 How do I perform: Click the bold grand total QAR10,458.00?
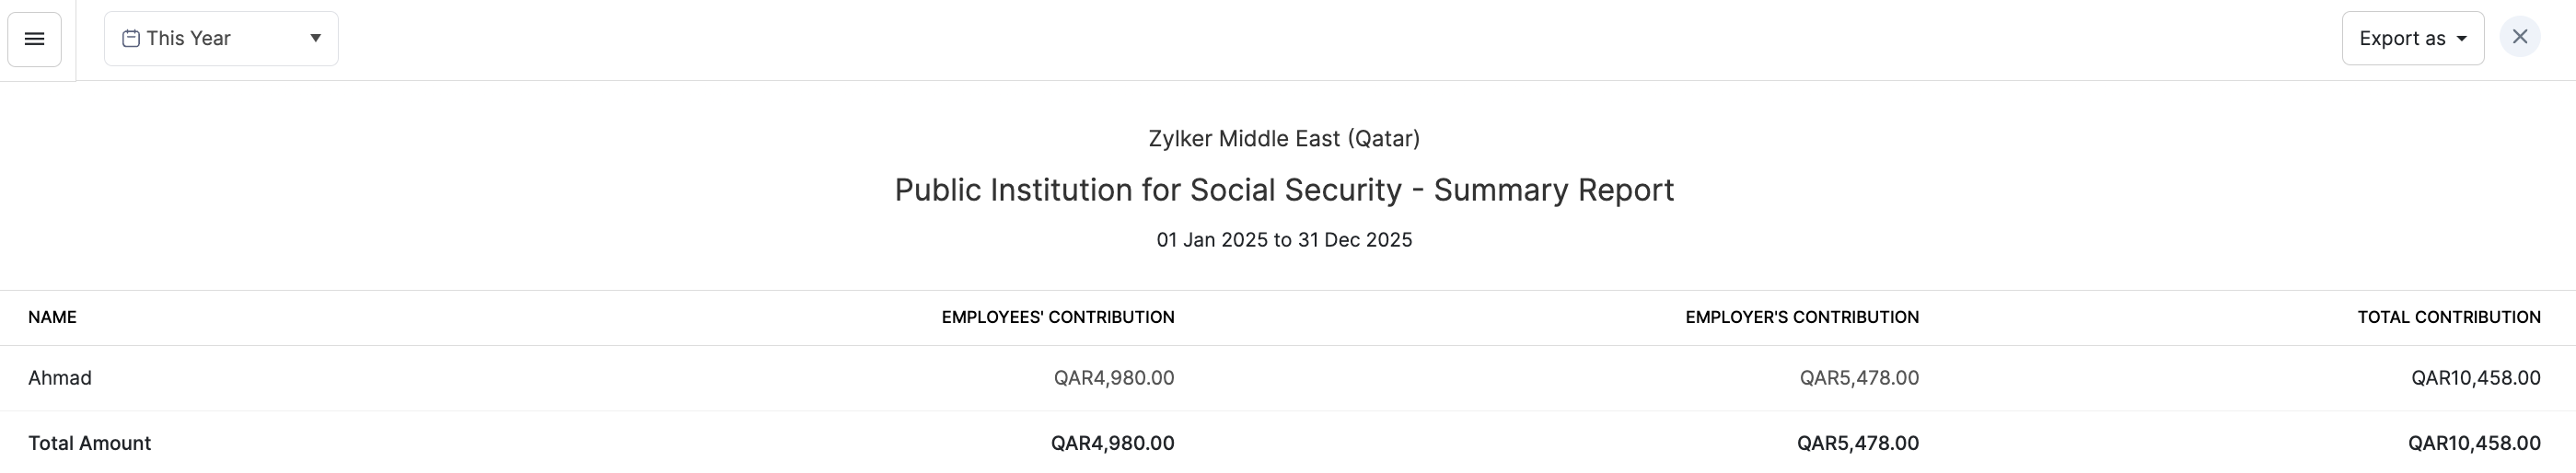tap(2473, 443)
